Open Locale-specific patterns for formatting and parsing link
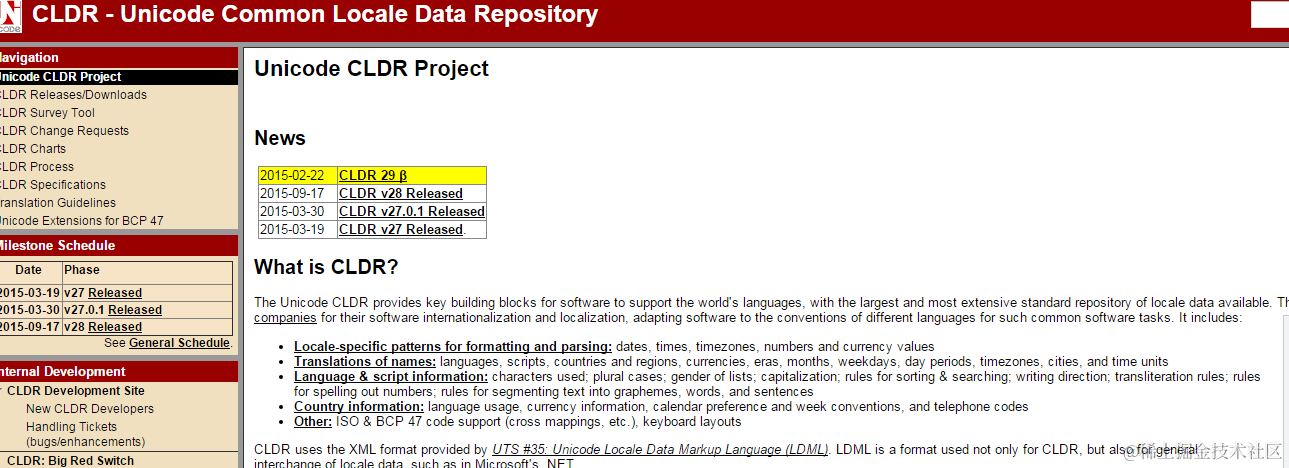Image resolution: width=1289 pixels, height=468 pixels. point(453,347)
